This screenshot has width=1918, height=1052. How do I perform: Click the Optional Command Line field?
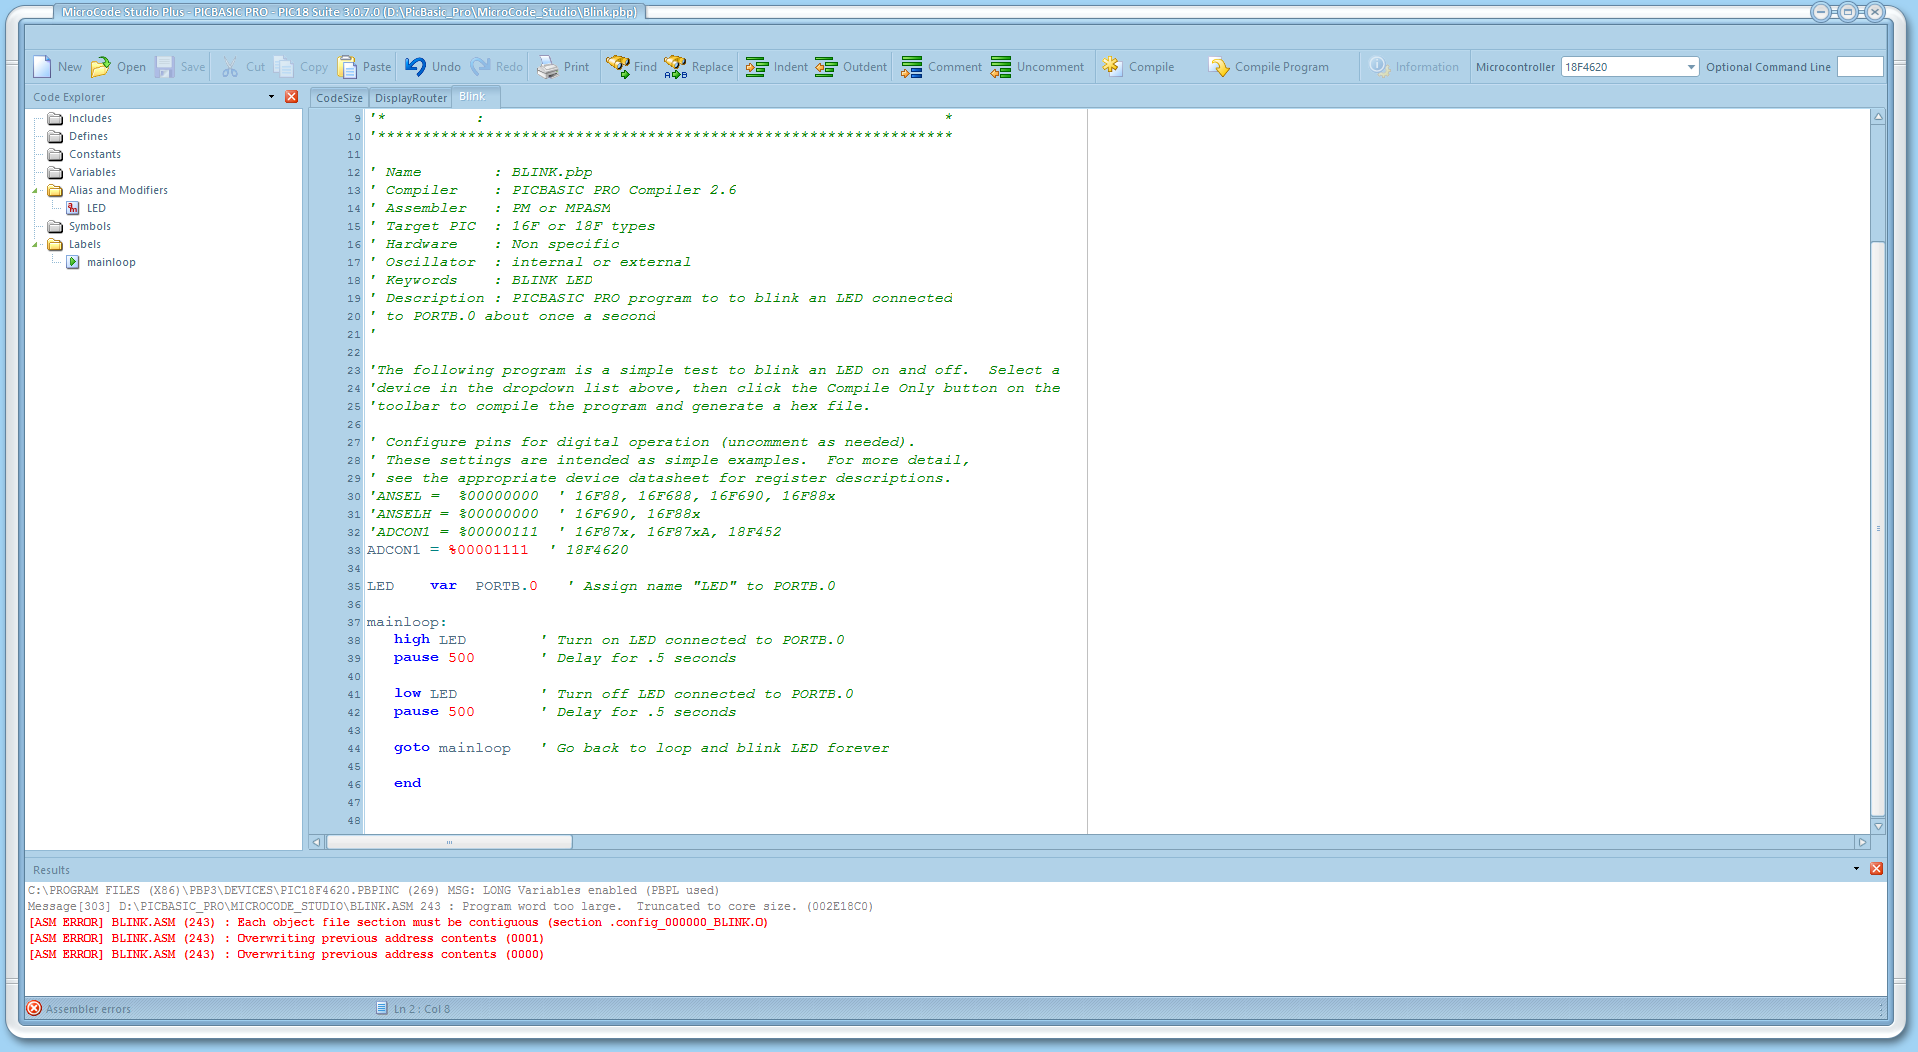click(x=1859, y=67)
